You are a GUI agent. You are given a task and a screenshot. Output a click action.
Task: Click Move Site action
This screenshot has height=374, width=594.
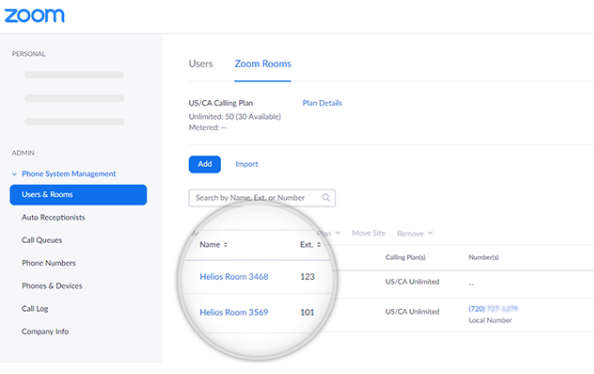pyautogui.click(x=369, y=233)
